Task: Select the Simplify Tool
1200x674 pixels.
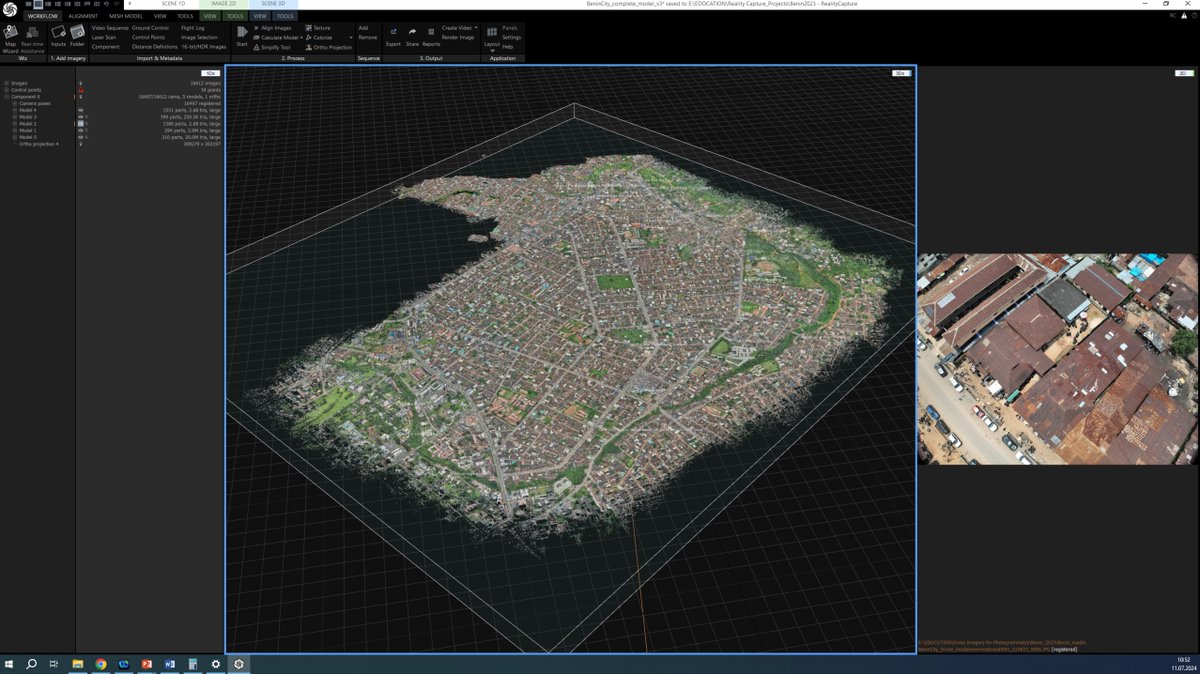Action: [271, 47]
